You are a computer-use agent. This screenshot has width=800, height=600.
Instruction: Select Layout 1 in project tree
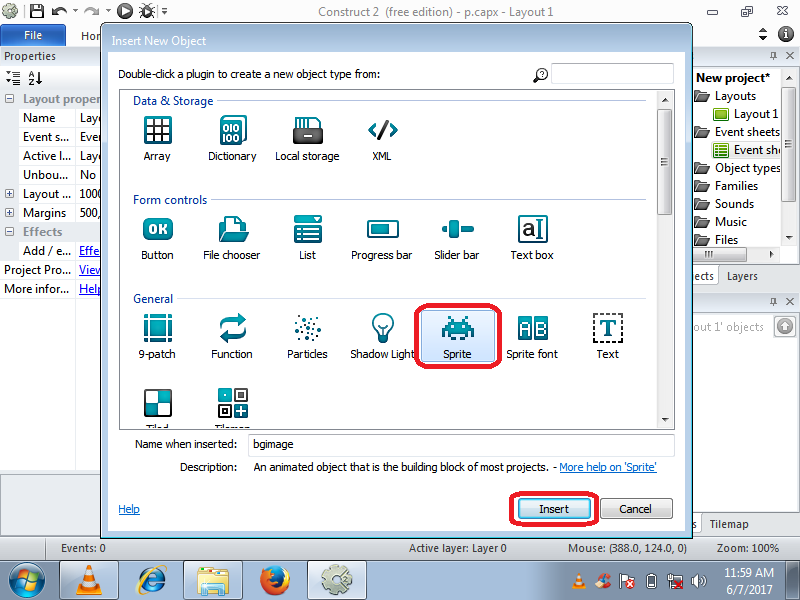click(755, 114)
